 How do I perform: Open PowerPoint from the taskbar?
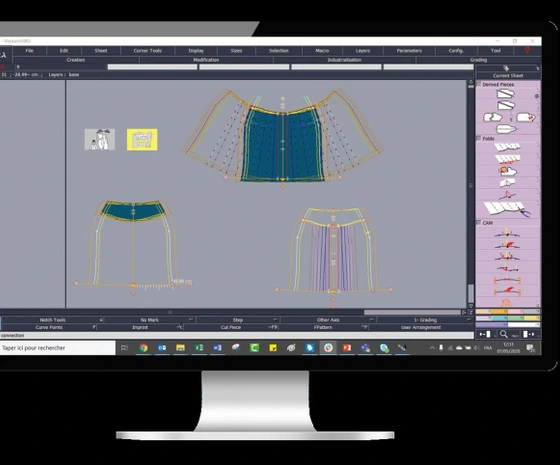pyautogui.click(x=346, y=348)
